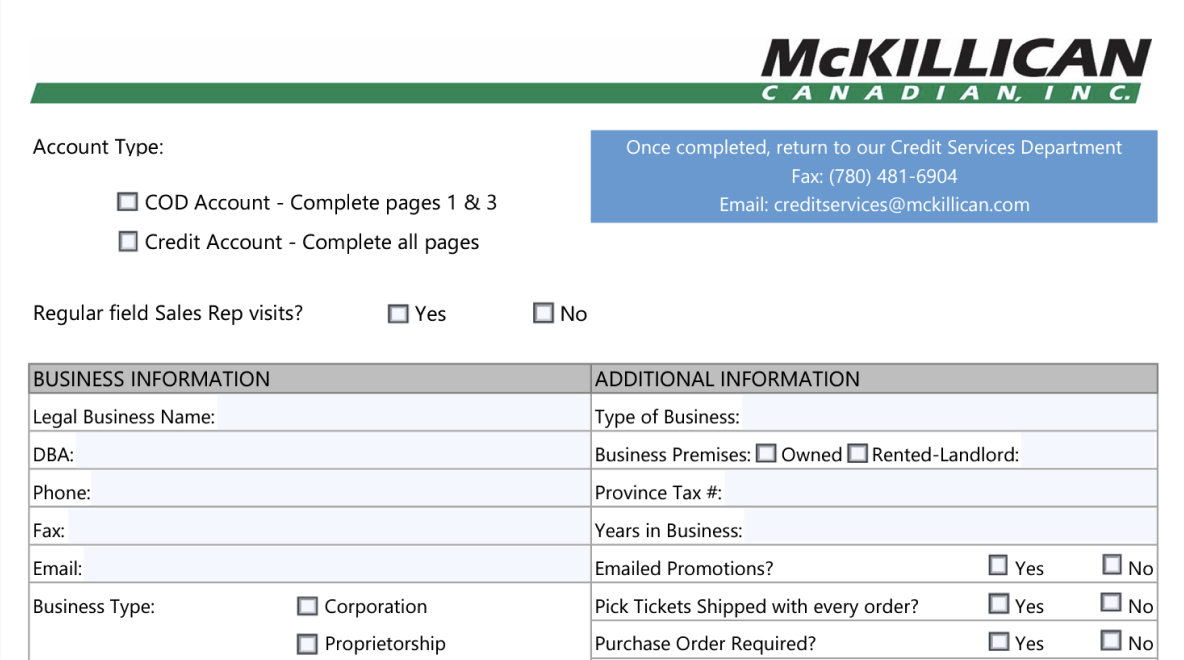
Task: Click the Years in Business field
Action: (947, 530)
